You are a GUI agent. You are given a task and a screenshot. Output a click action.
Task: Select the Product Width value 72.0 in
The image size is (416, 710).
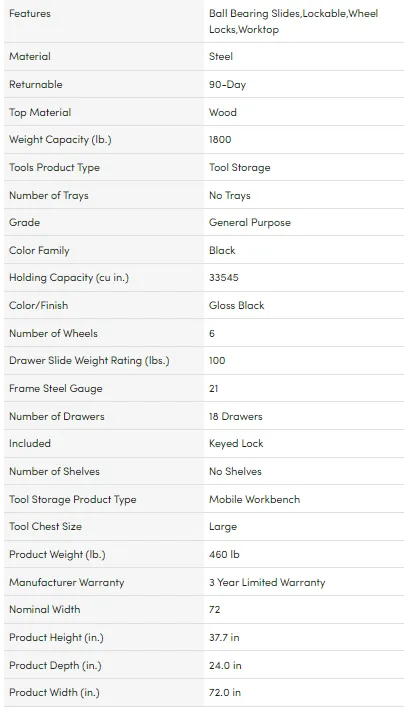[x=225, y=693]
